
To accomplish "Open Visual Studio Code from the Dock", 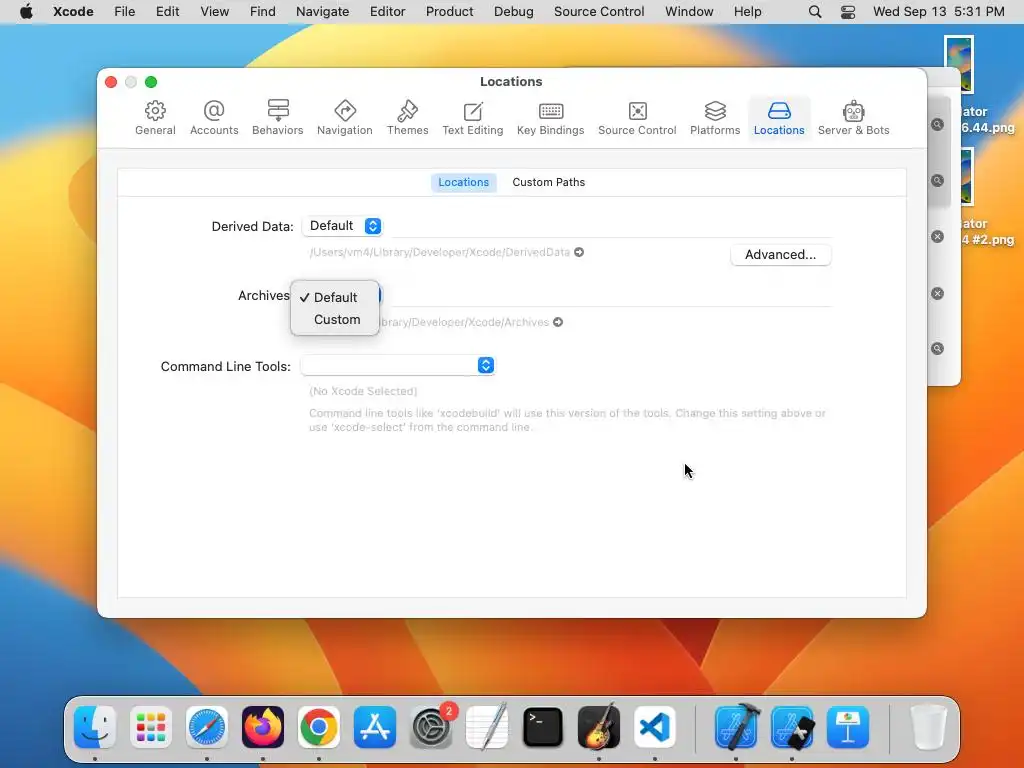I will tap(655, 727).
